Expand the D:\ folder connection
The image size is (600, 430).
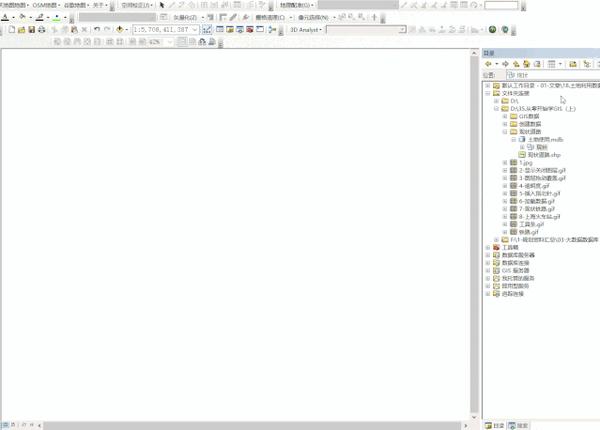pos(496,101)
